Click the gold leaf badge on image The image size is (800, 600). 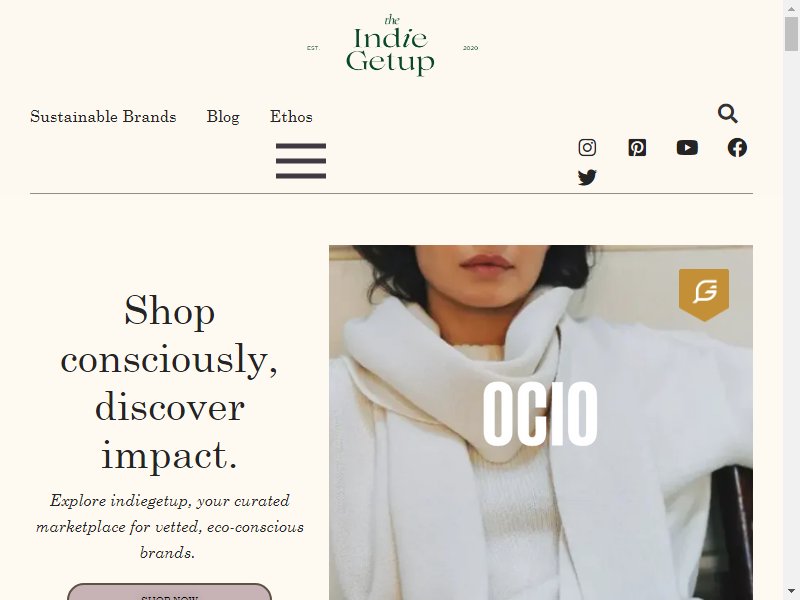coord(704,294)
